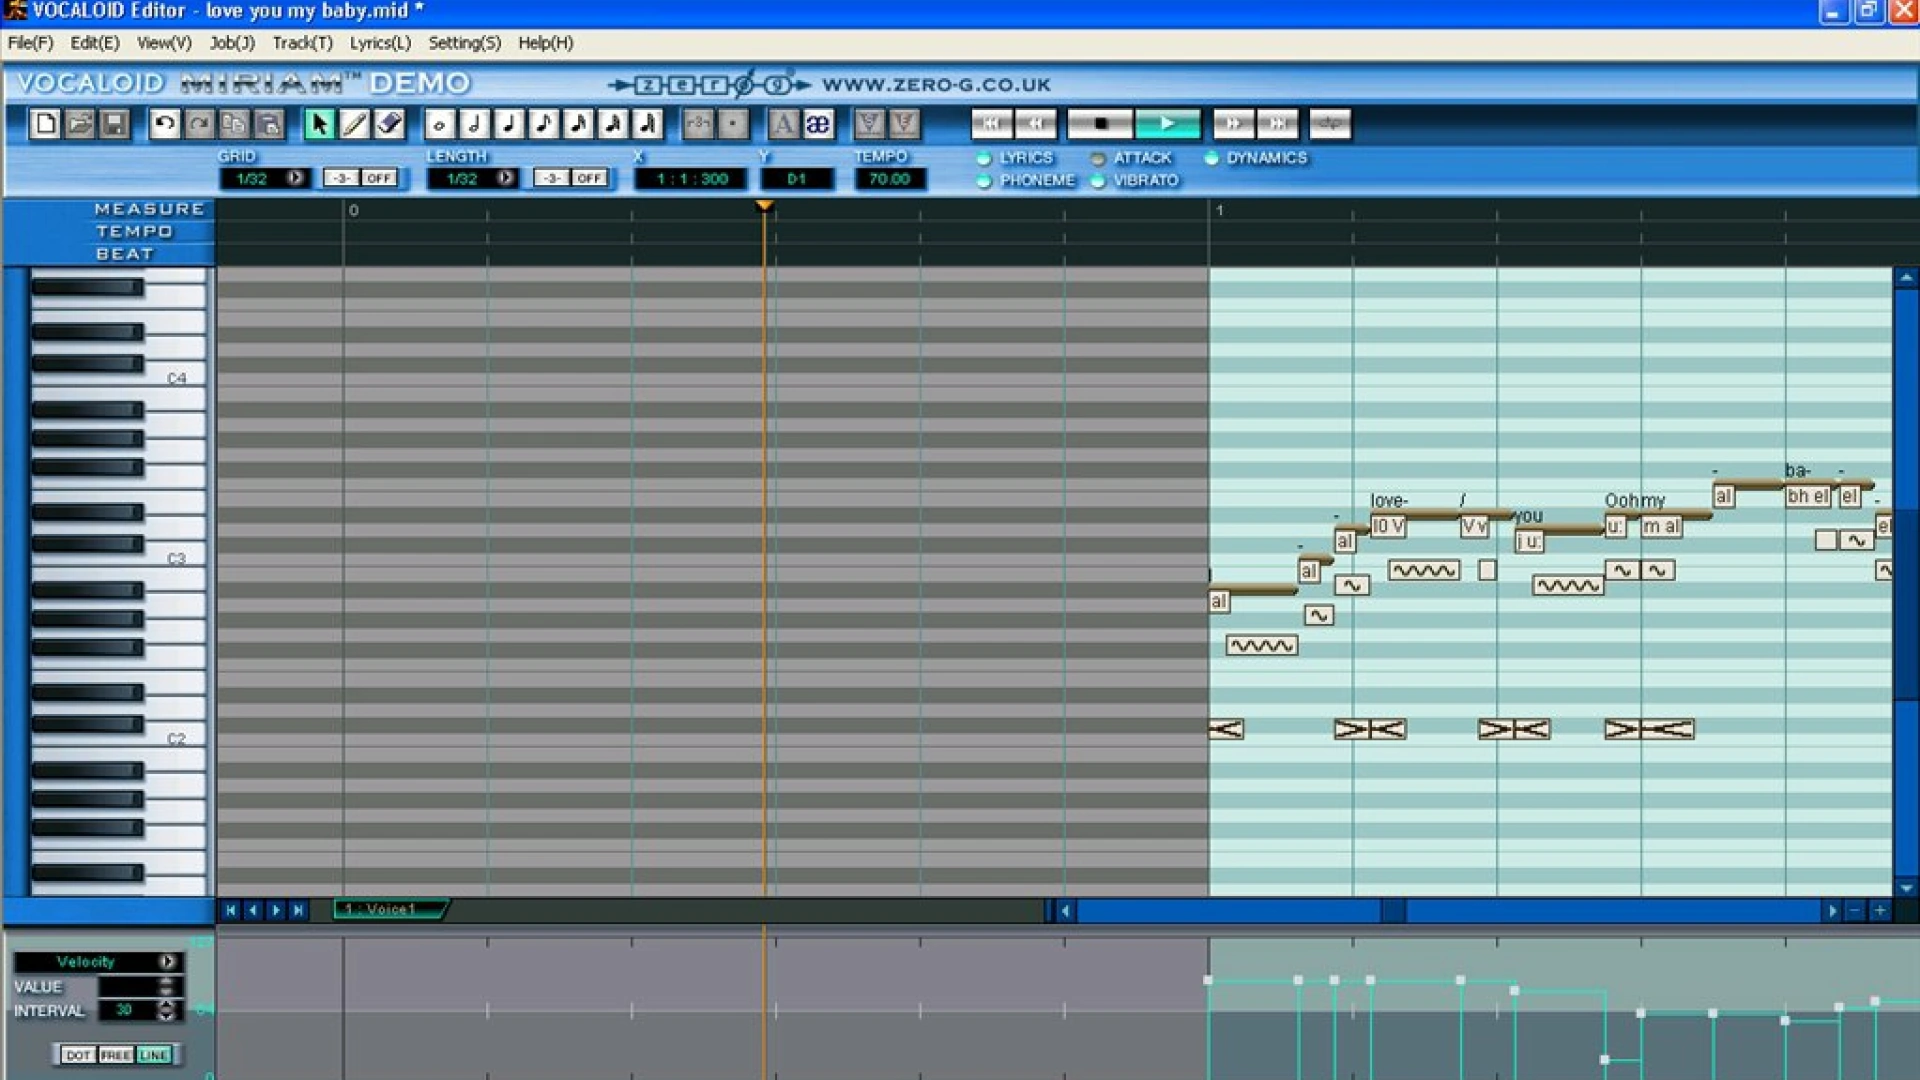
Task: Click the Copy icon in toolbar
Action: [x=234, y=124]
